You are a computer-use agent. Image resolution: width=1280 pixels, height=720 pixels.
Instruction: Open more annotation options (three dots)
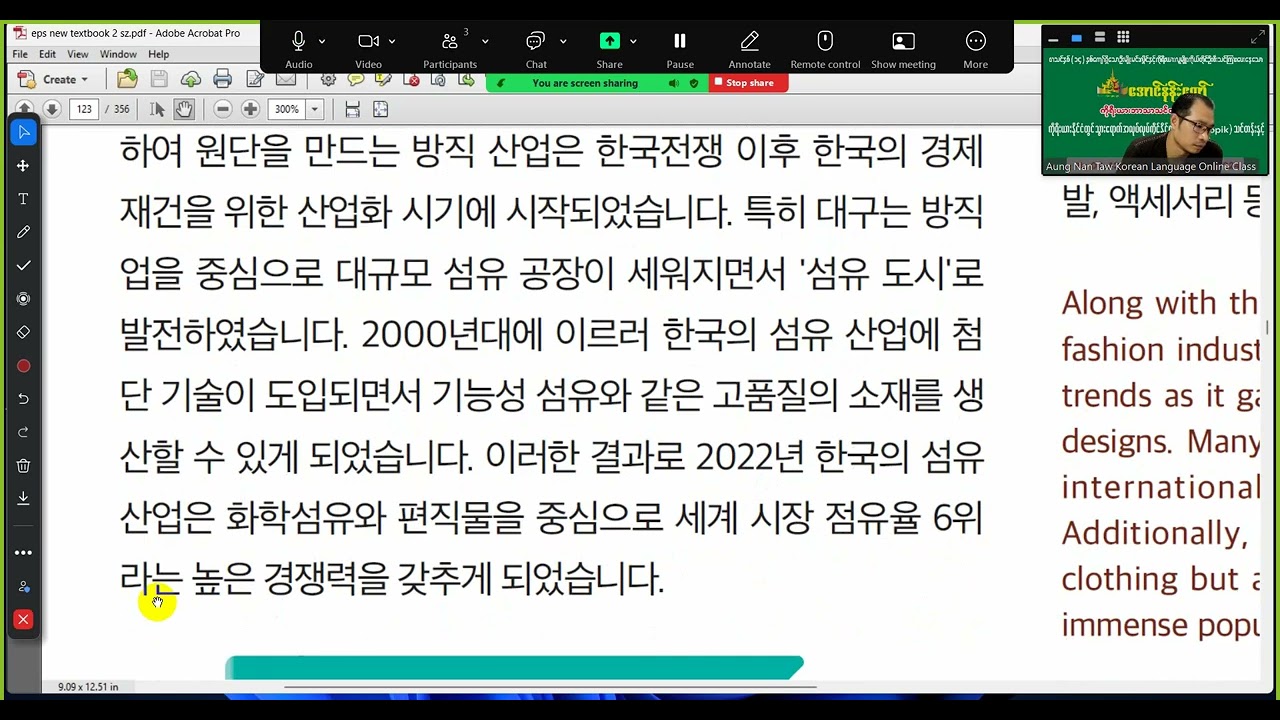(23, 552)
